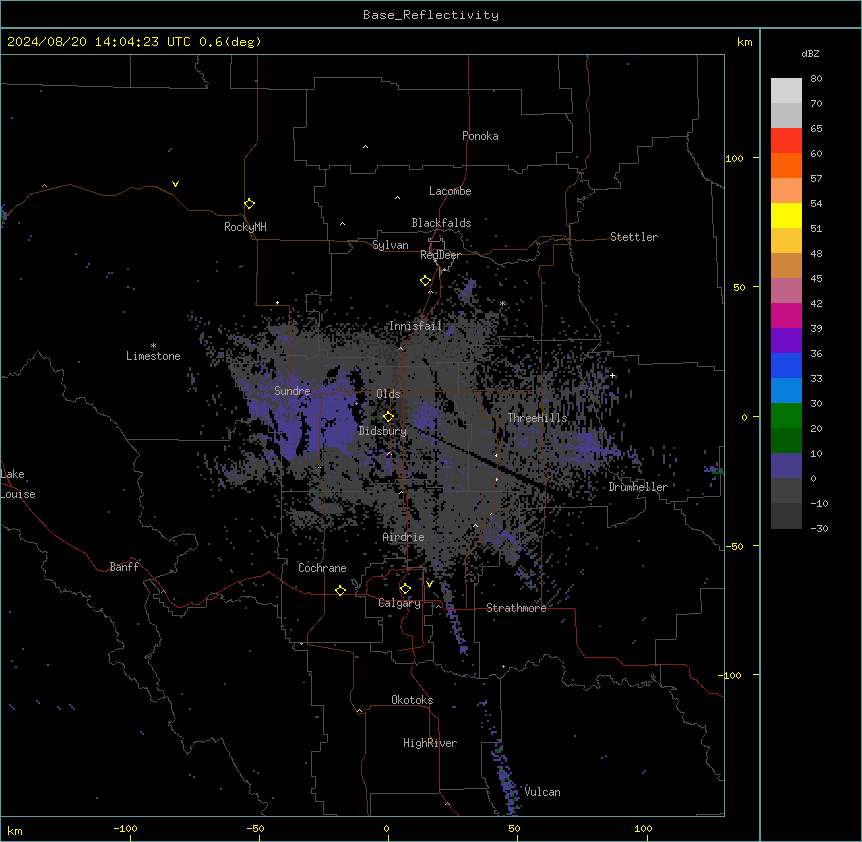
Task: Click the Sundre town label
Action: 292,391
